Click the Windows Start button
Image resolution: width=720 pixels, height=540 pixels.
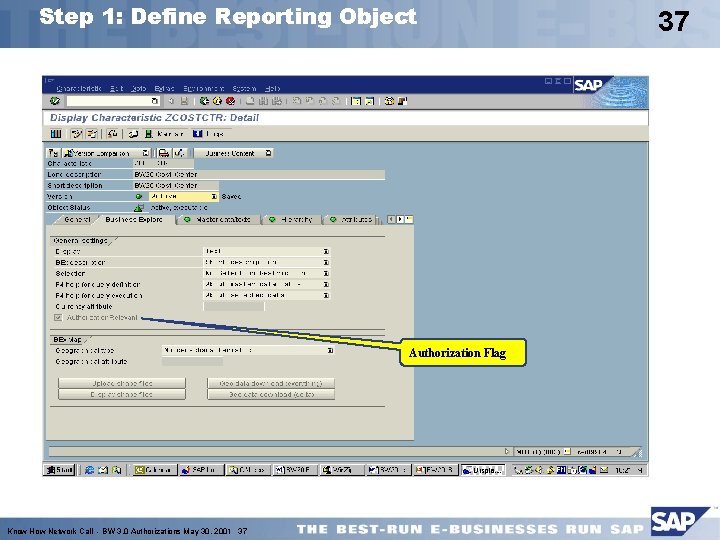(x=60, y=470)
